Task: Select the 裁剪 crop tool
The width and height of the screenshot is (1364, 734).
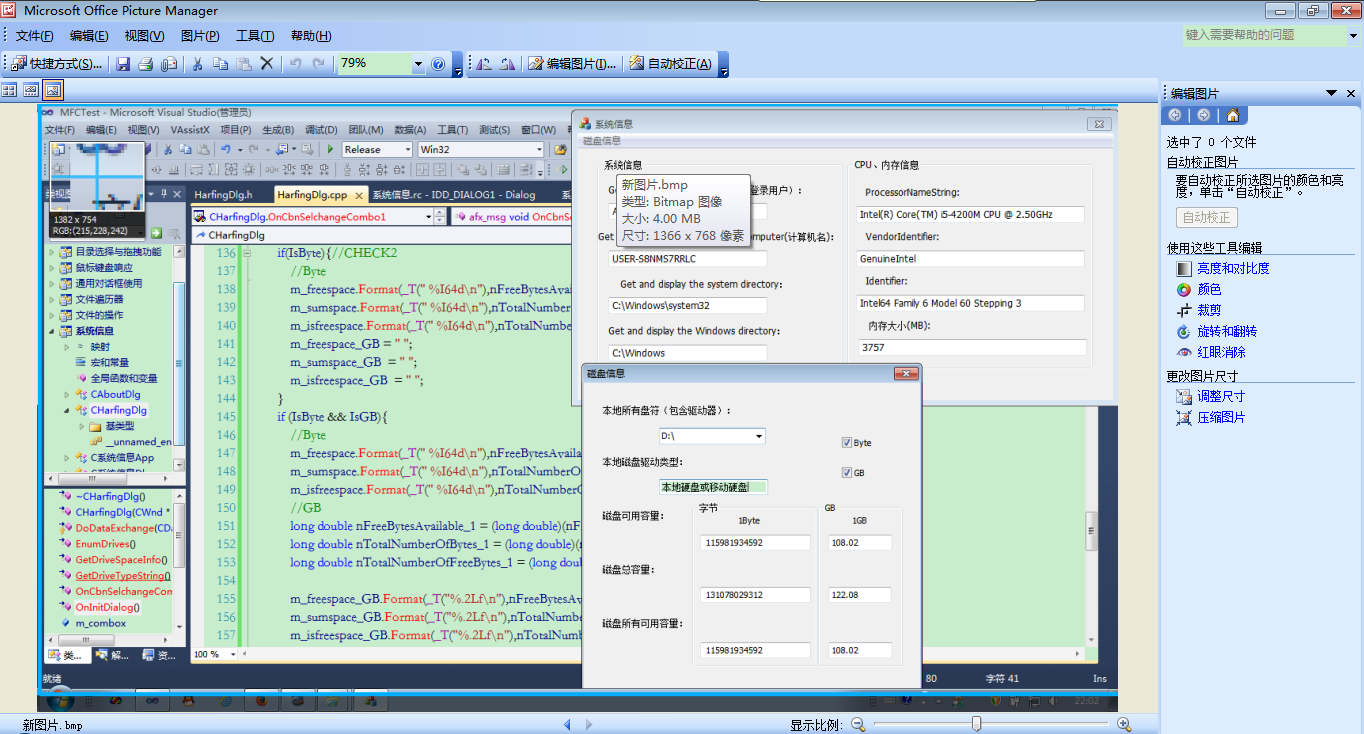Action: point(1199,310)
